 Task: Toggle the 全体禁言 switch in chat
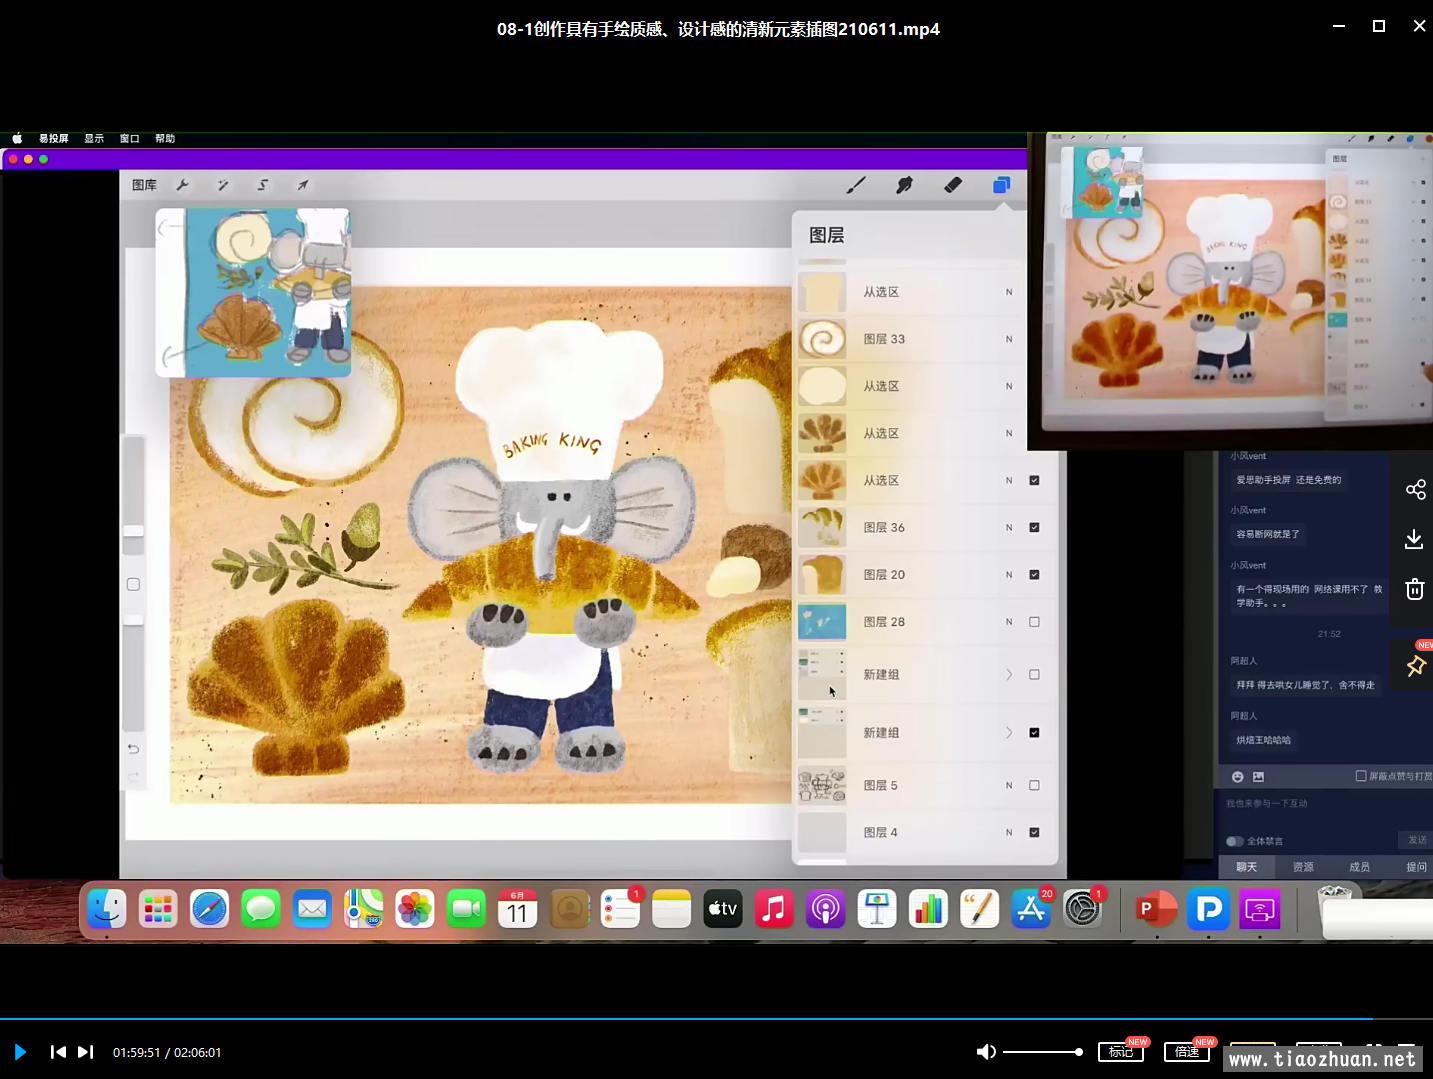[1235, 841]
